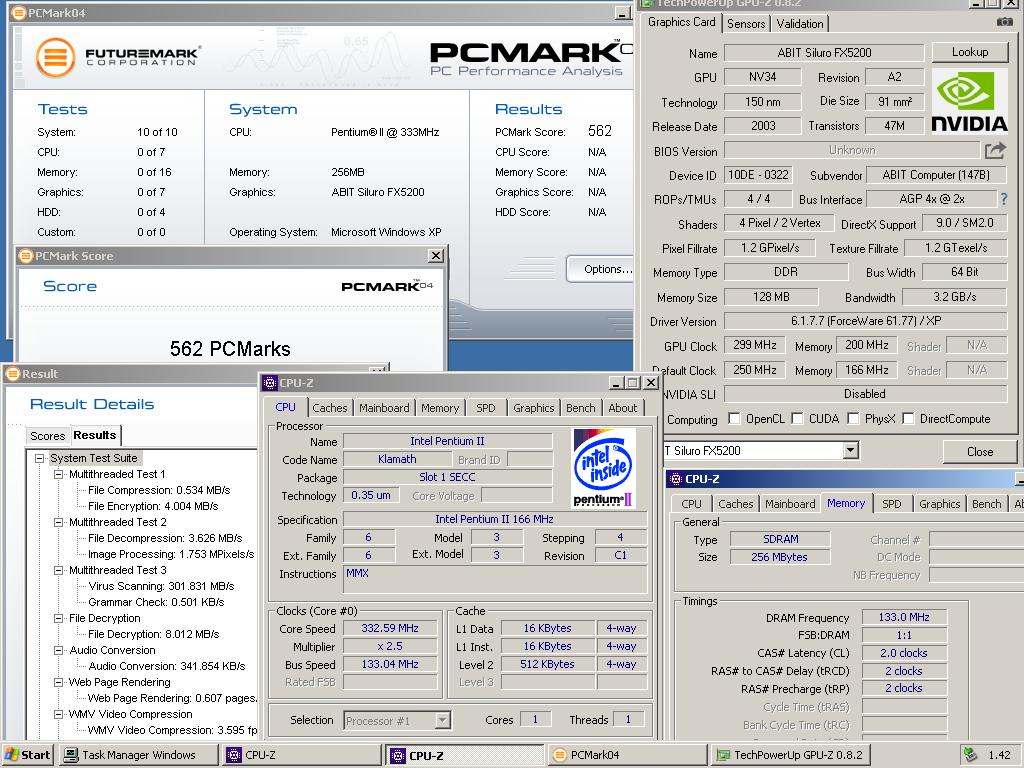Click the Close button in GPU-Z
Viewport: 1024px width, 768px height.
tap(980, 451)
